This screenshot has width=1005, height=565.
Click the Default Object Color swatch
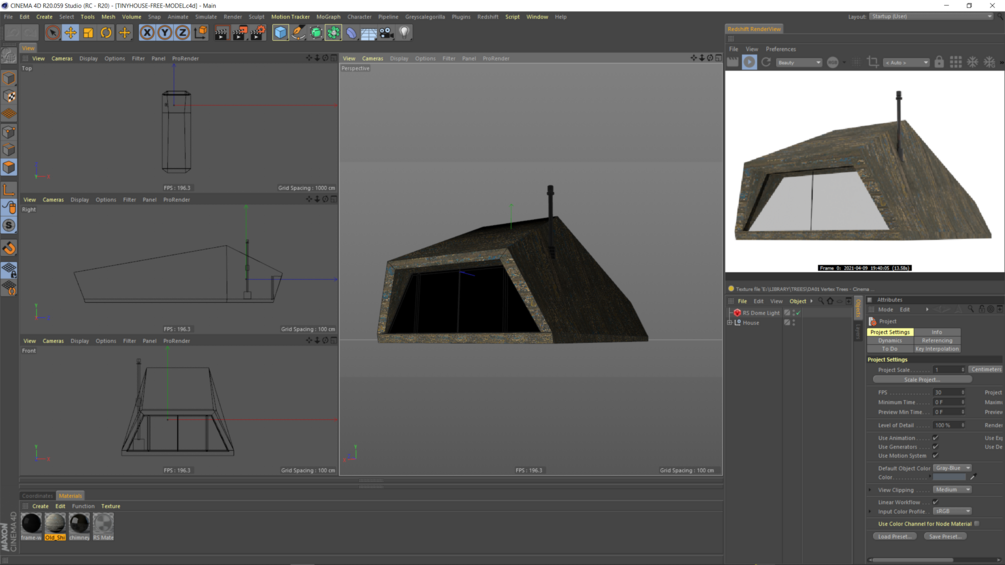950,477
